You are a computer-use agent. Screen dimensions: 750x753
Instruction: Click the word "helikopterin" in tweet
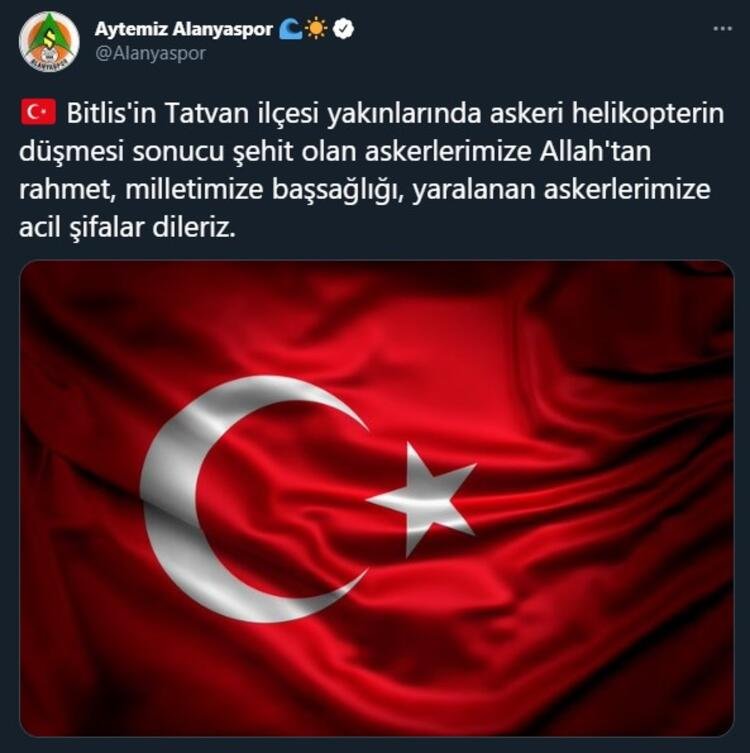coord(648,114)
